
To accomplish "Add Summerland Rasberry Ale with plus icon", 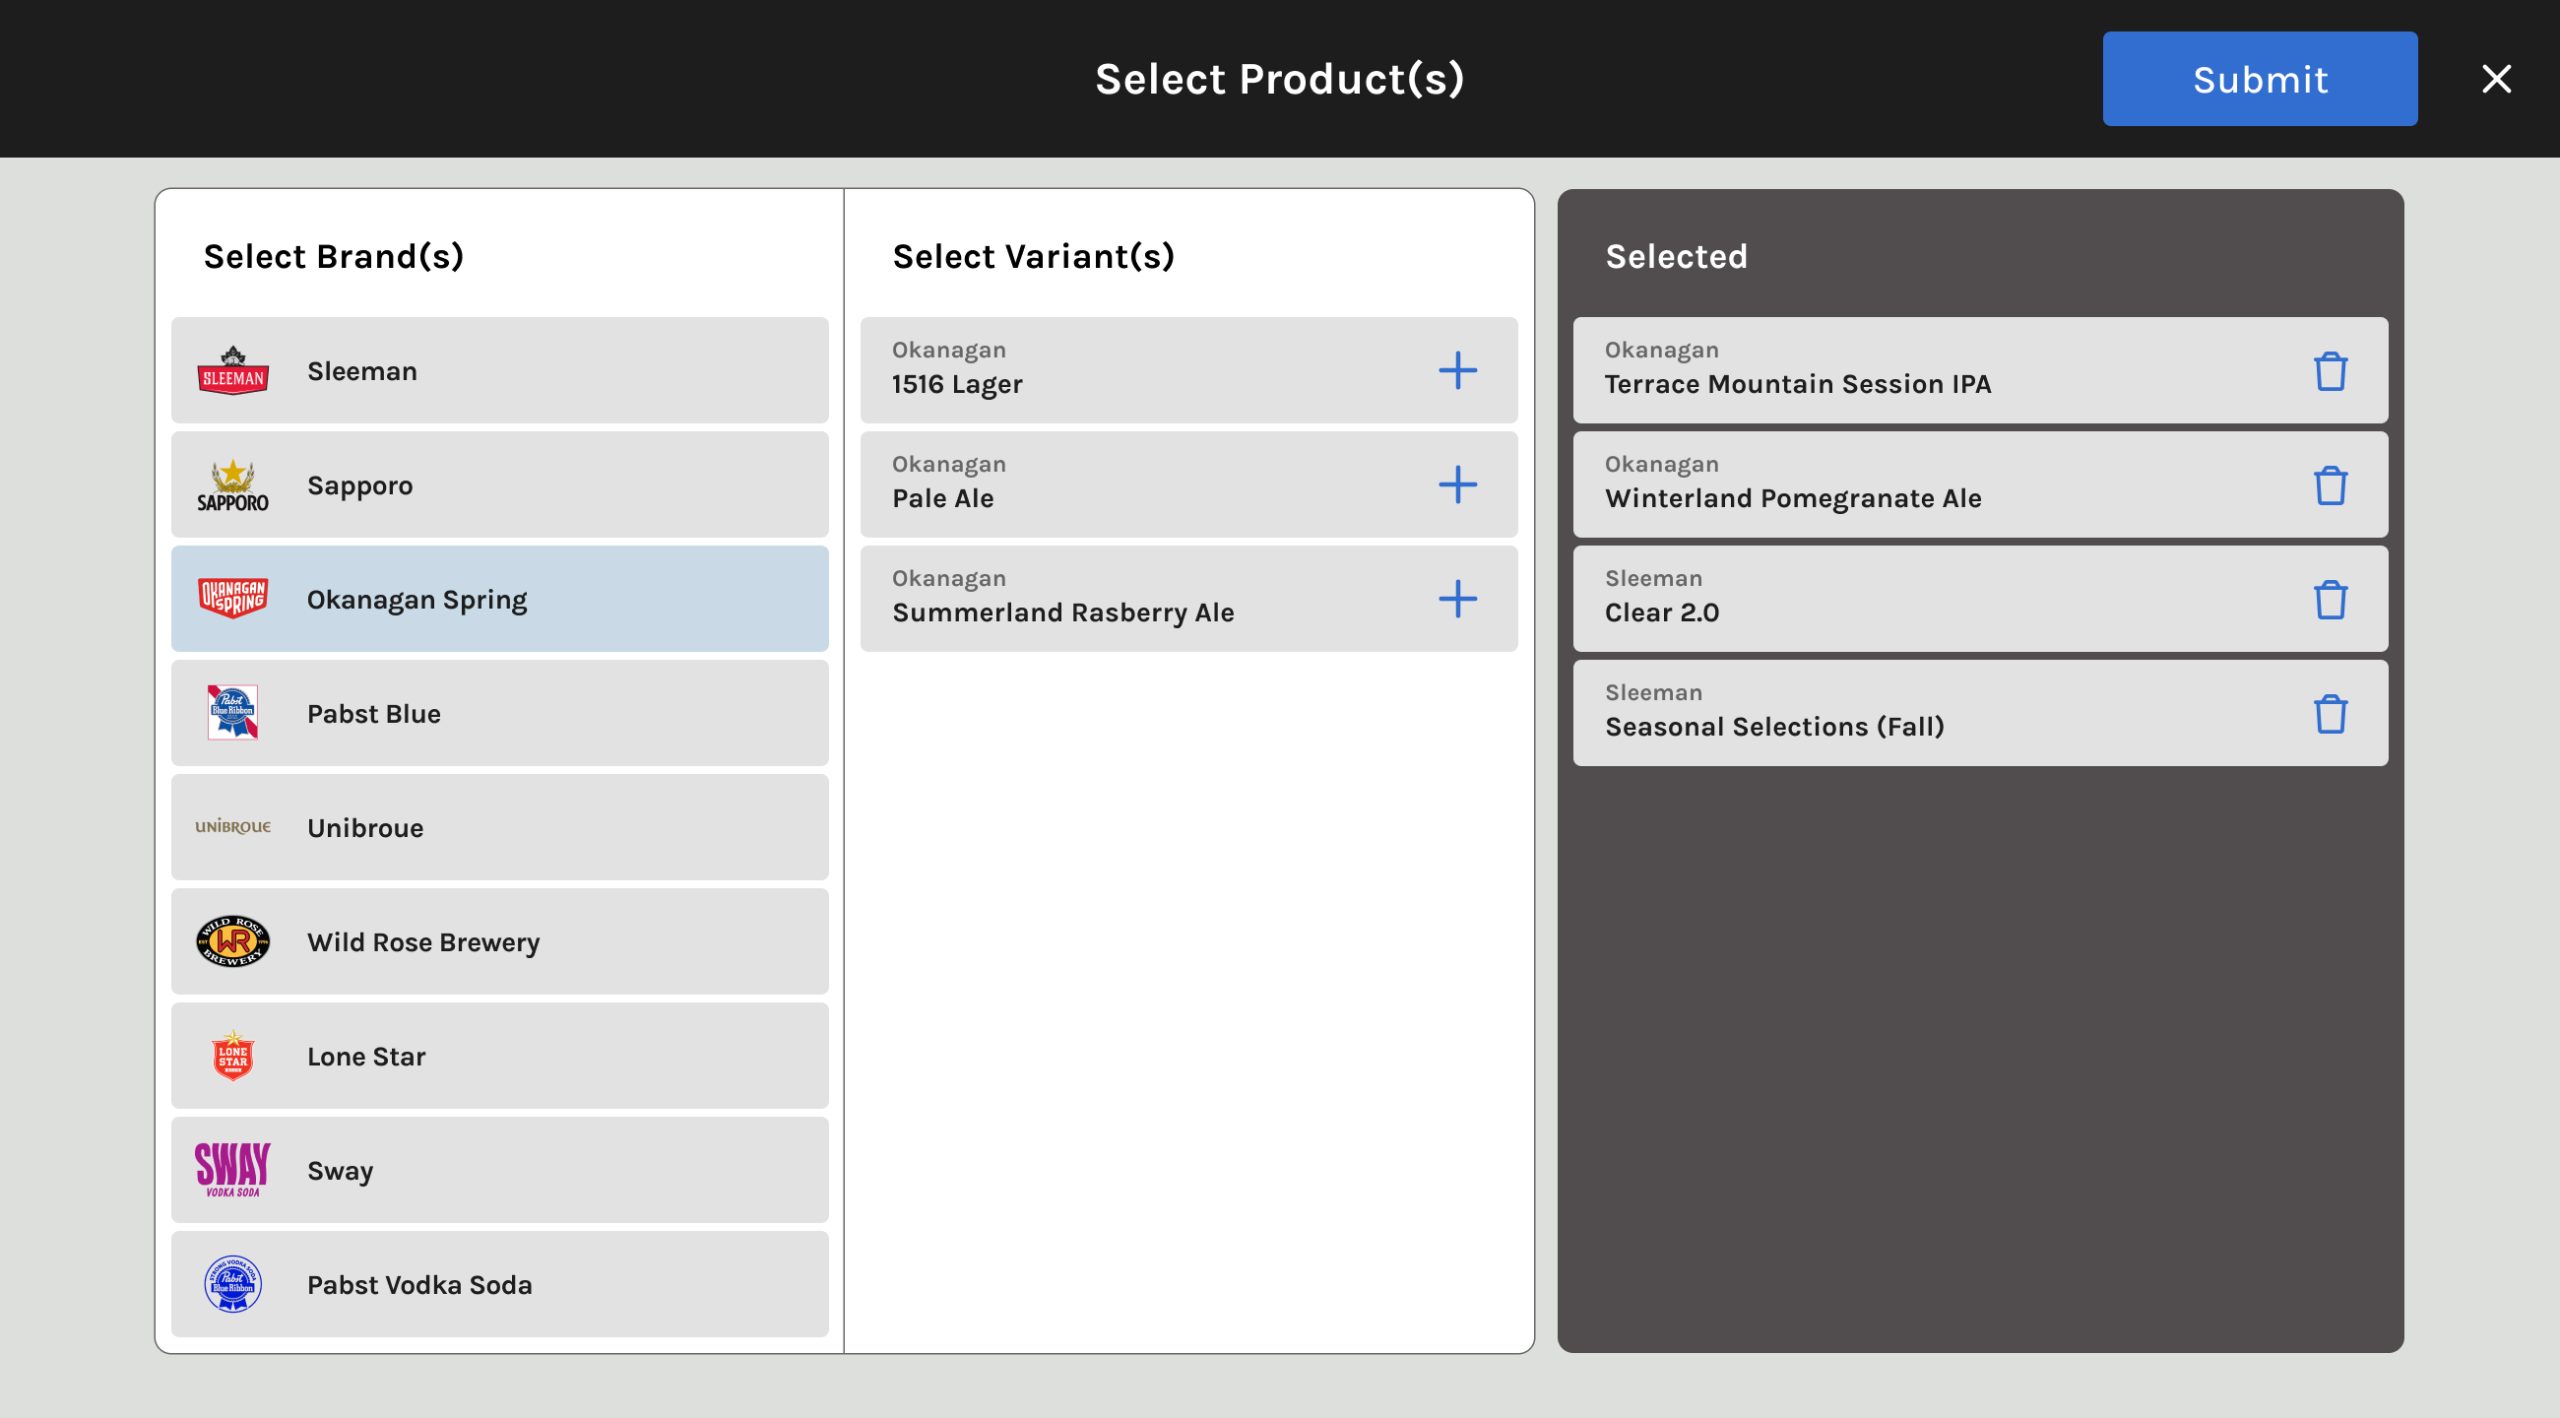I will (1457, 598).
